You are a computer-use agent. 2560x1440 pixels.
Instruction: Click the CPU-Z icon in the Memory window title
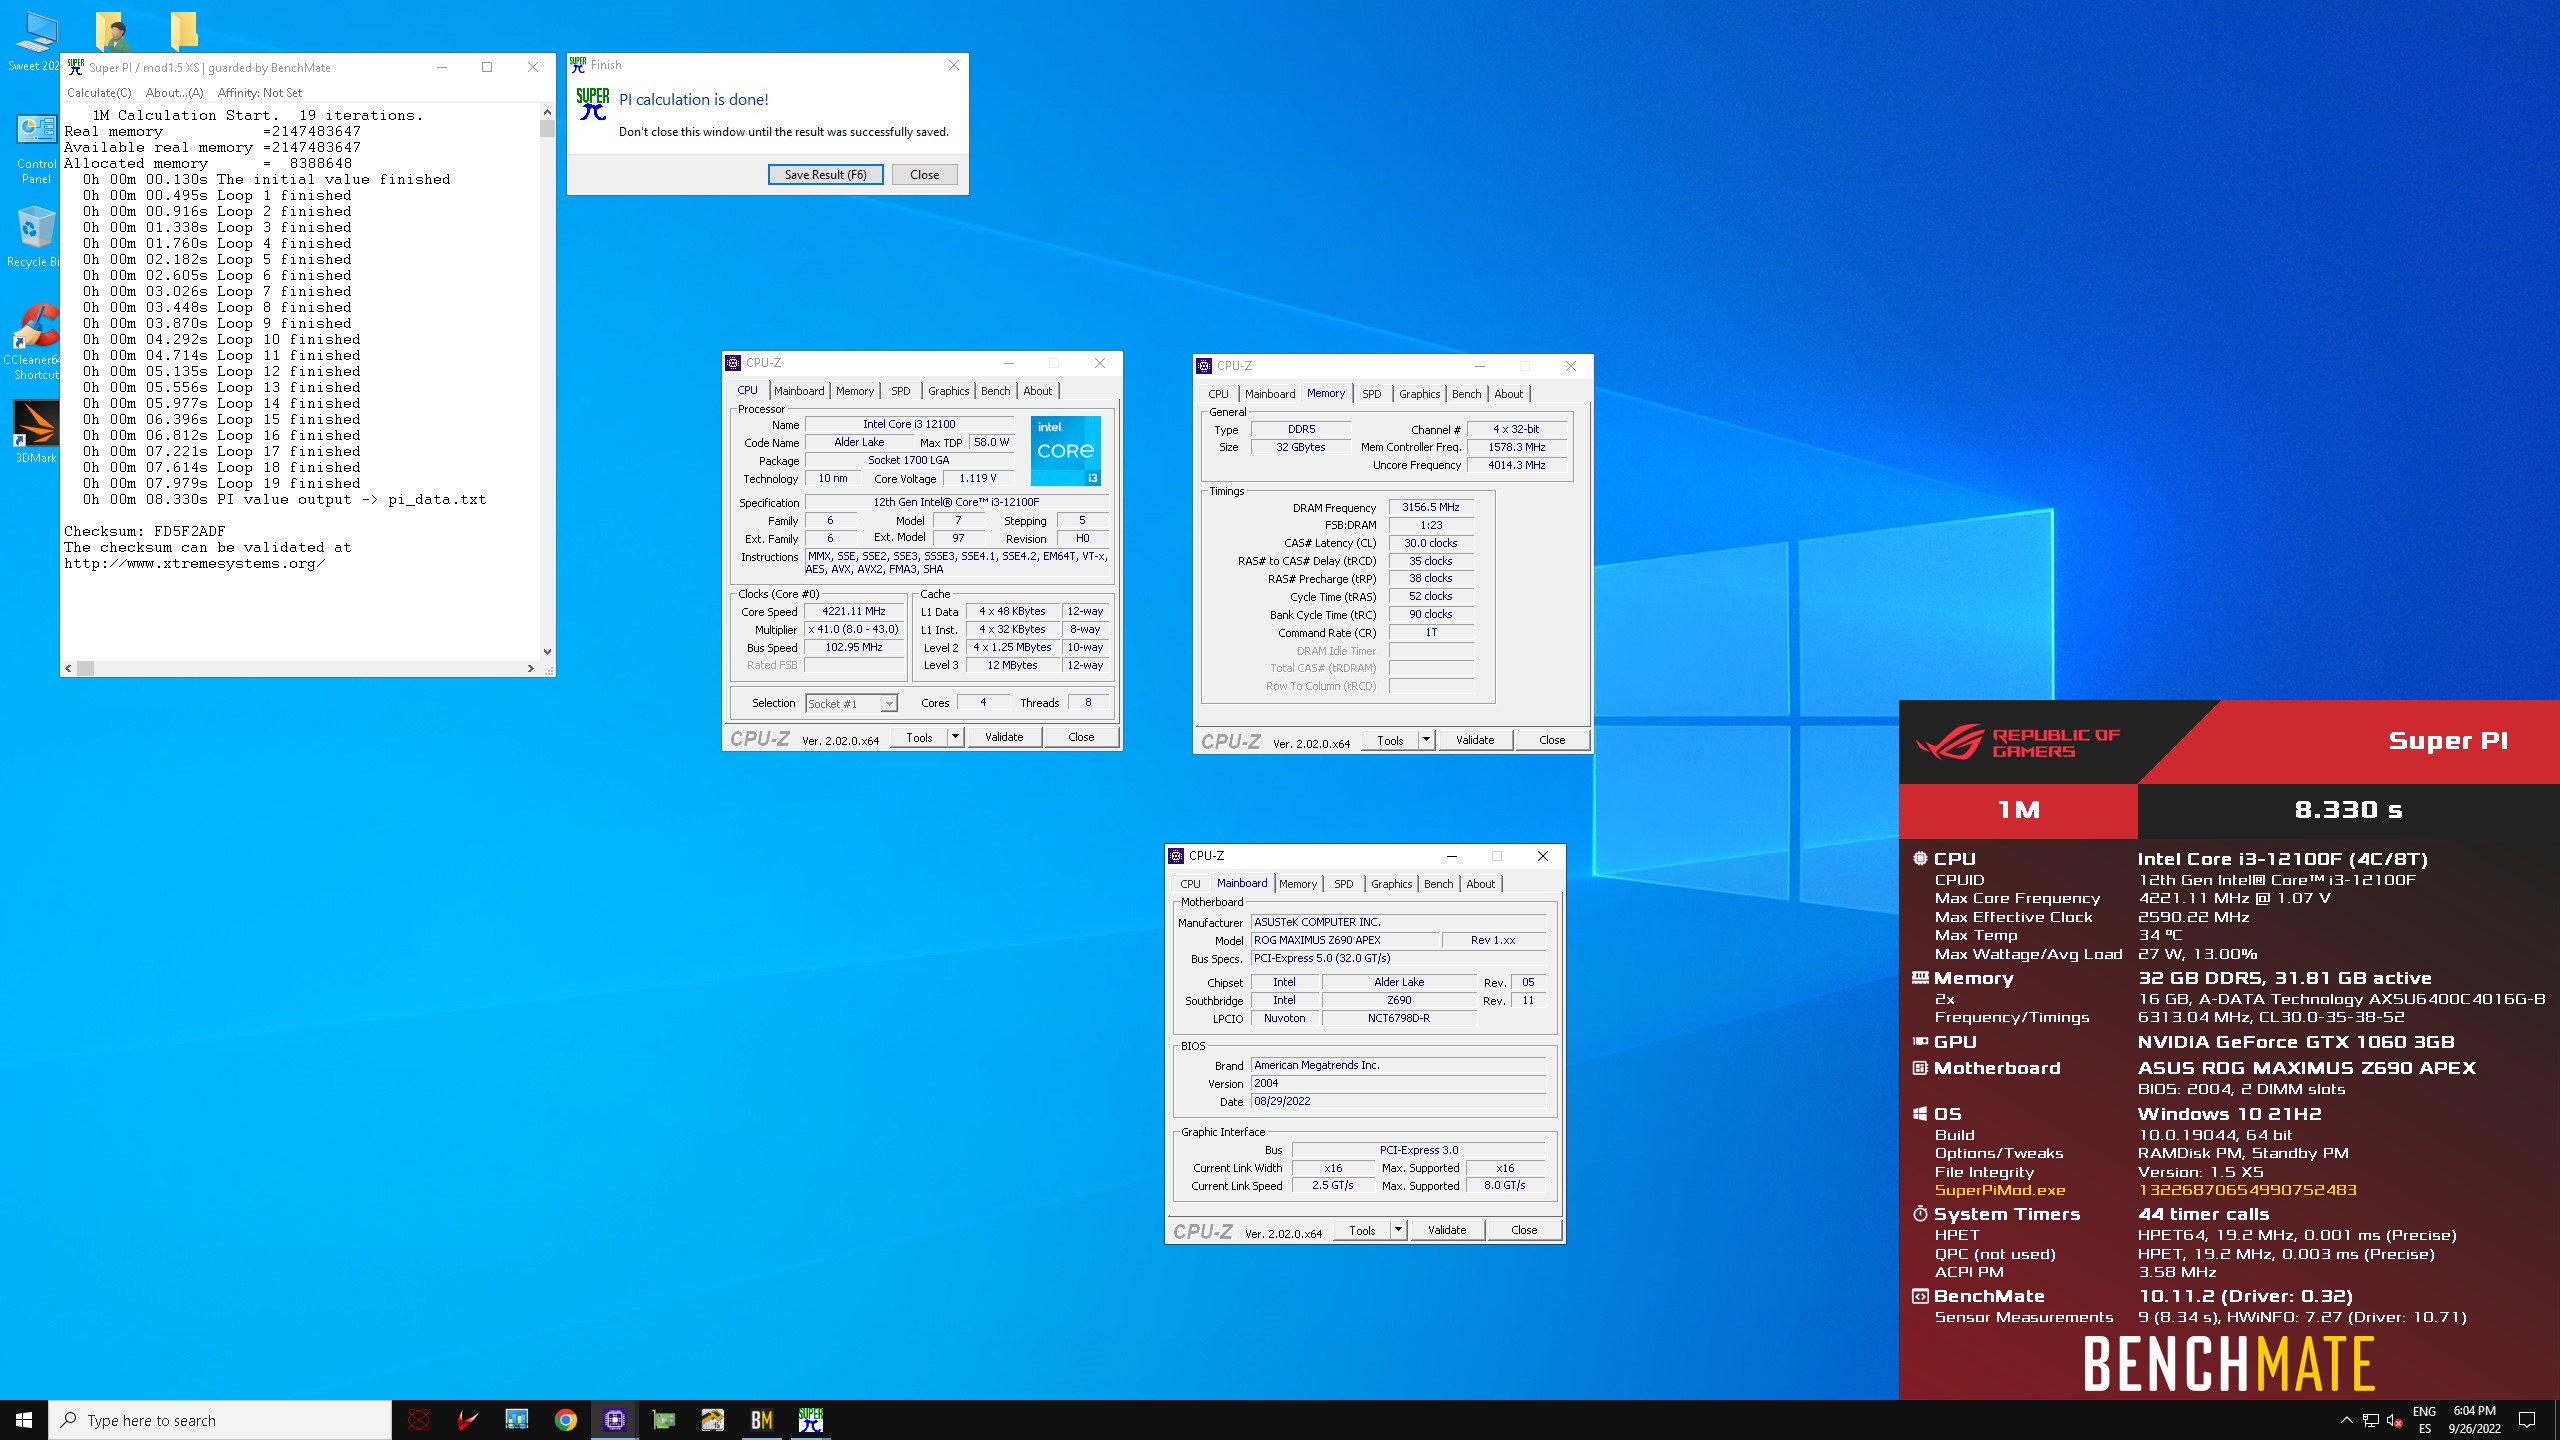point(1205,366)
